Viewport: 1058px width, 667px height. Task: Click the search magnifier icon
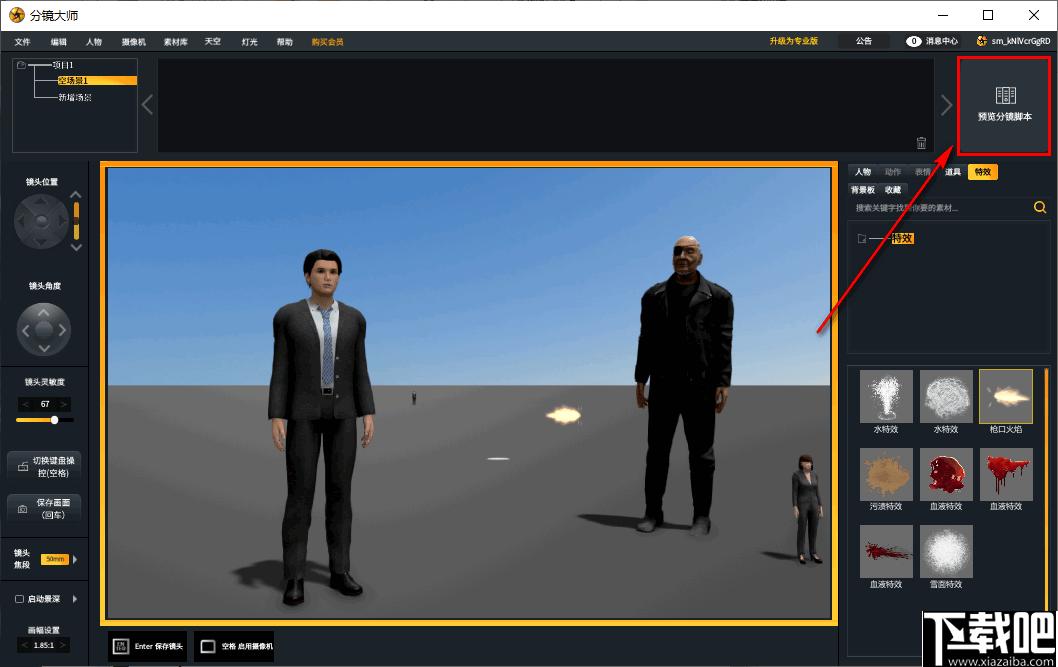click(x=1040, y=207)
